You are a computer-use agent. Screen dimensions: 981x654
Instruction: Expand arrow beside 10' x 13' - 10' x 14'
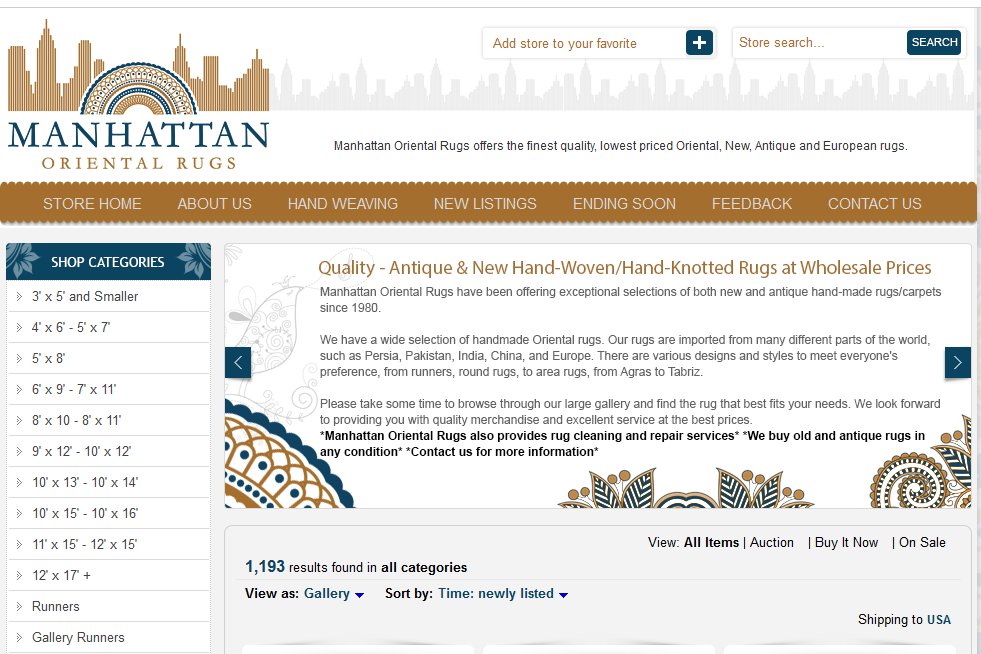pos(19,483)
